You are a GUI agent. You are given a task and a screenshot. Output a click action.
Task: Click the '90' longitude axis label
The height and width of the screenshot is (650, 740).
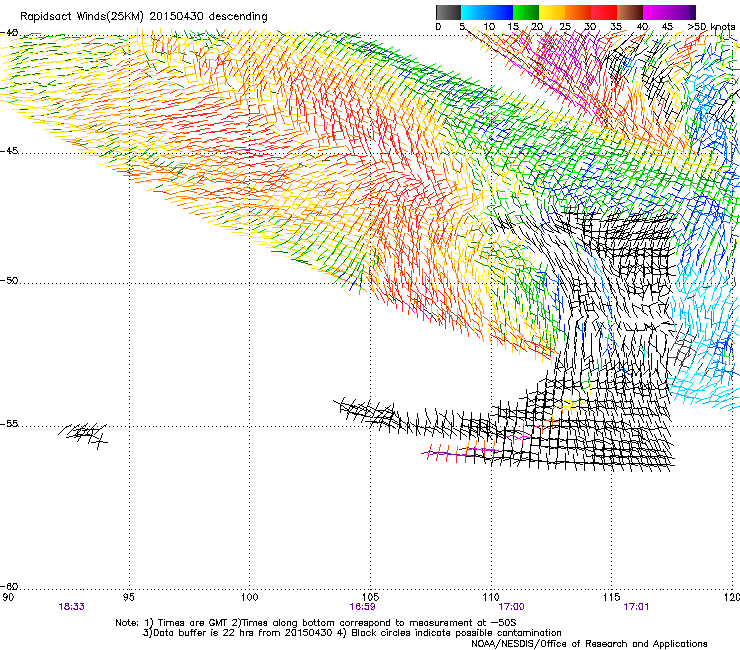tap(8, 598)
